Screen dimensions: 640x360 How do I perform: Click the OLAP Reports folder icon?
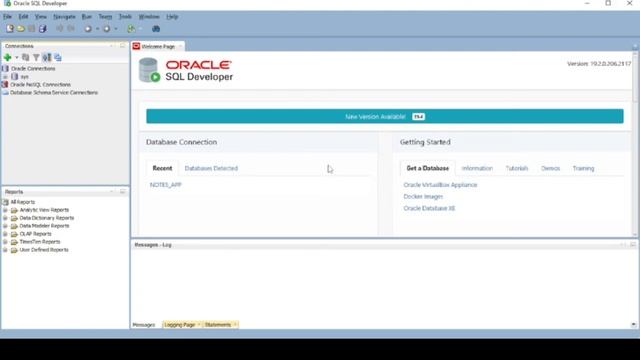(x=14, y=234)
